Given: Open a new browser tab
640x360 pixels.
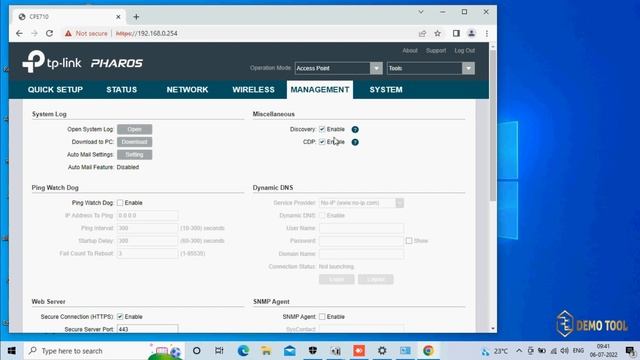Looking at the screenshot, I should [x=136, y=17].
